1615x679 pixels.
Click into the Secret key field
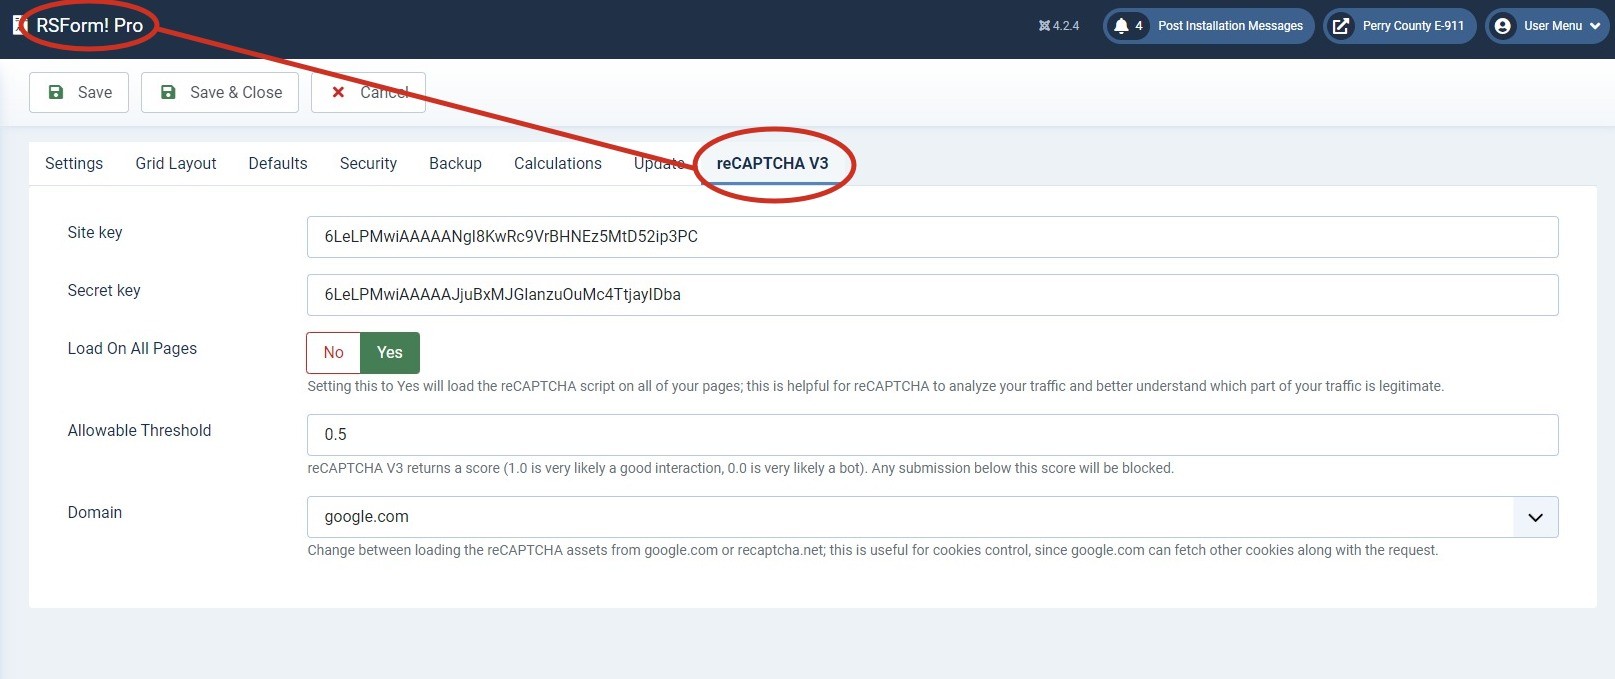pos(932,295)
